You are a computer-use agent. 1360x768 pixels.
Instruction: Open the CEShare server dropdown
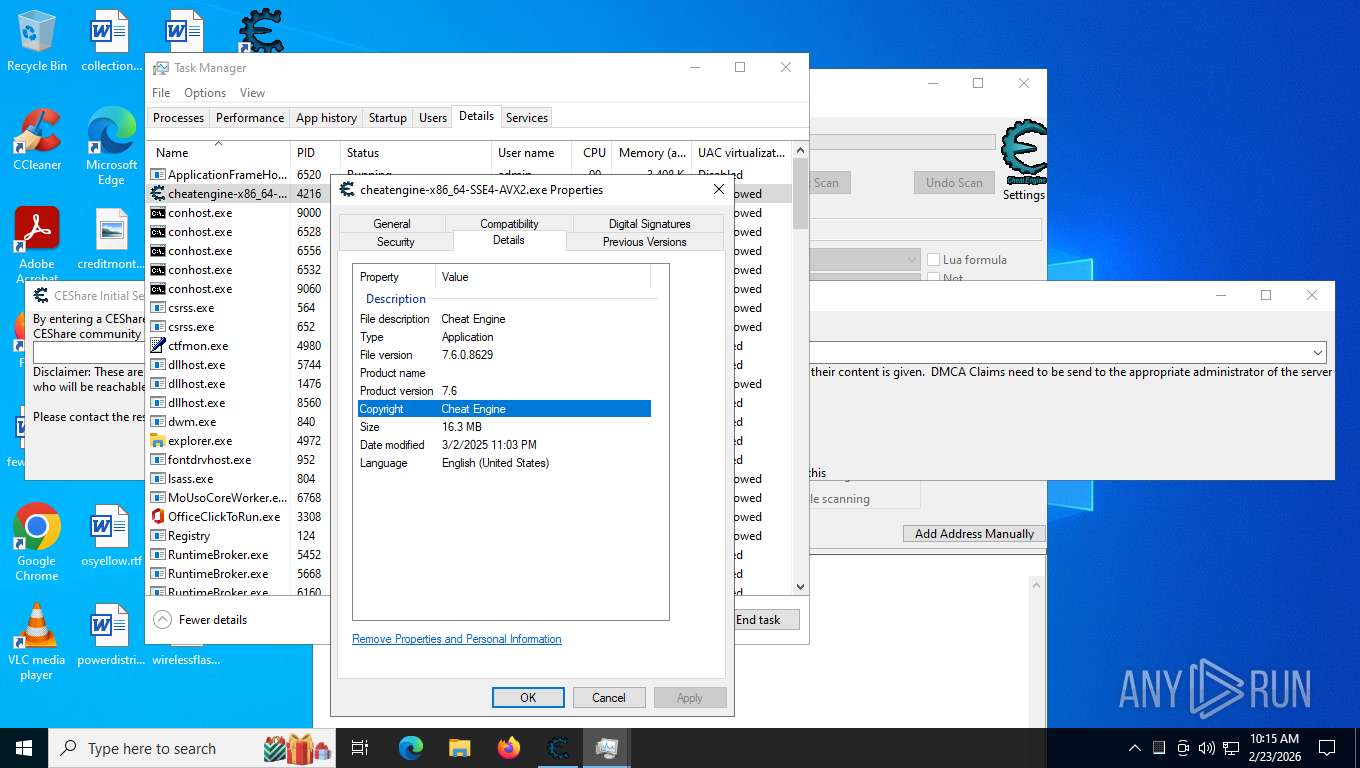click(x=1318, y=353)
